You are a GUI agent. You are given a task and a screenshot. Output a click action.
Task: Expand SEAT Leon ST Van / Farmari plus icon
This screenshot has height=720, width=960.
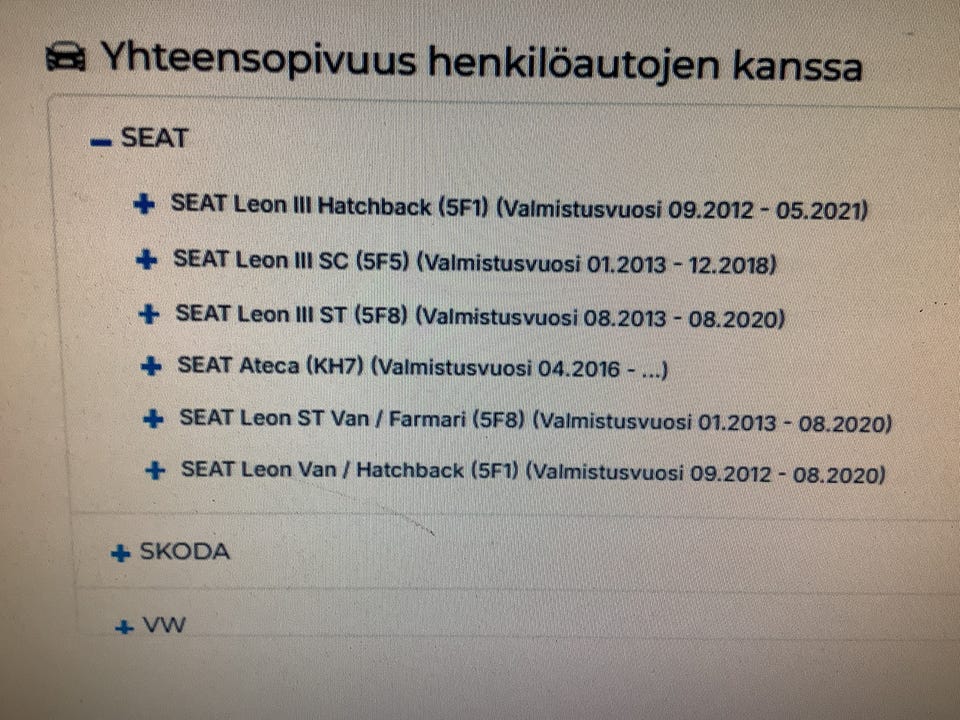153,419
